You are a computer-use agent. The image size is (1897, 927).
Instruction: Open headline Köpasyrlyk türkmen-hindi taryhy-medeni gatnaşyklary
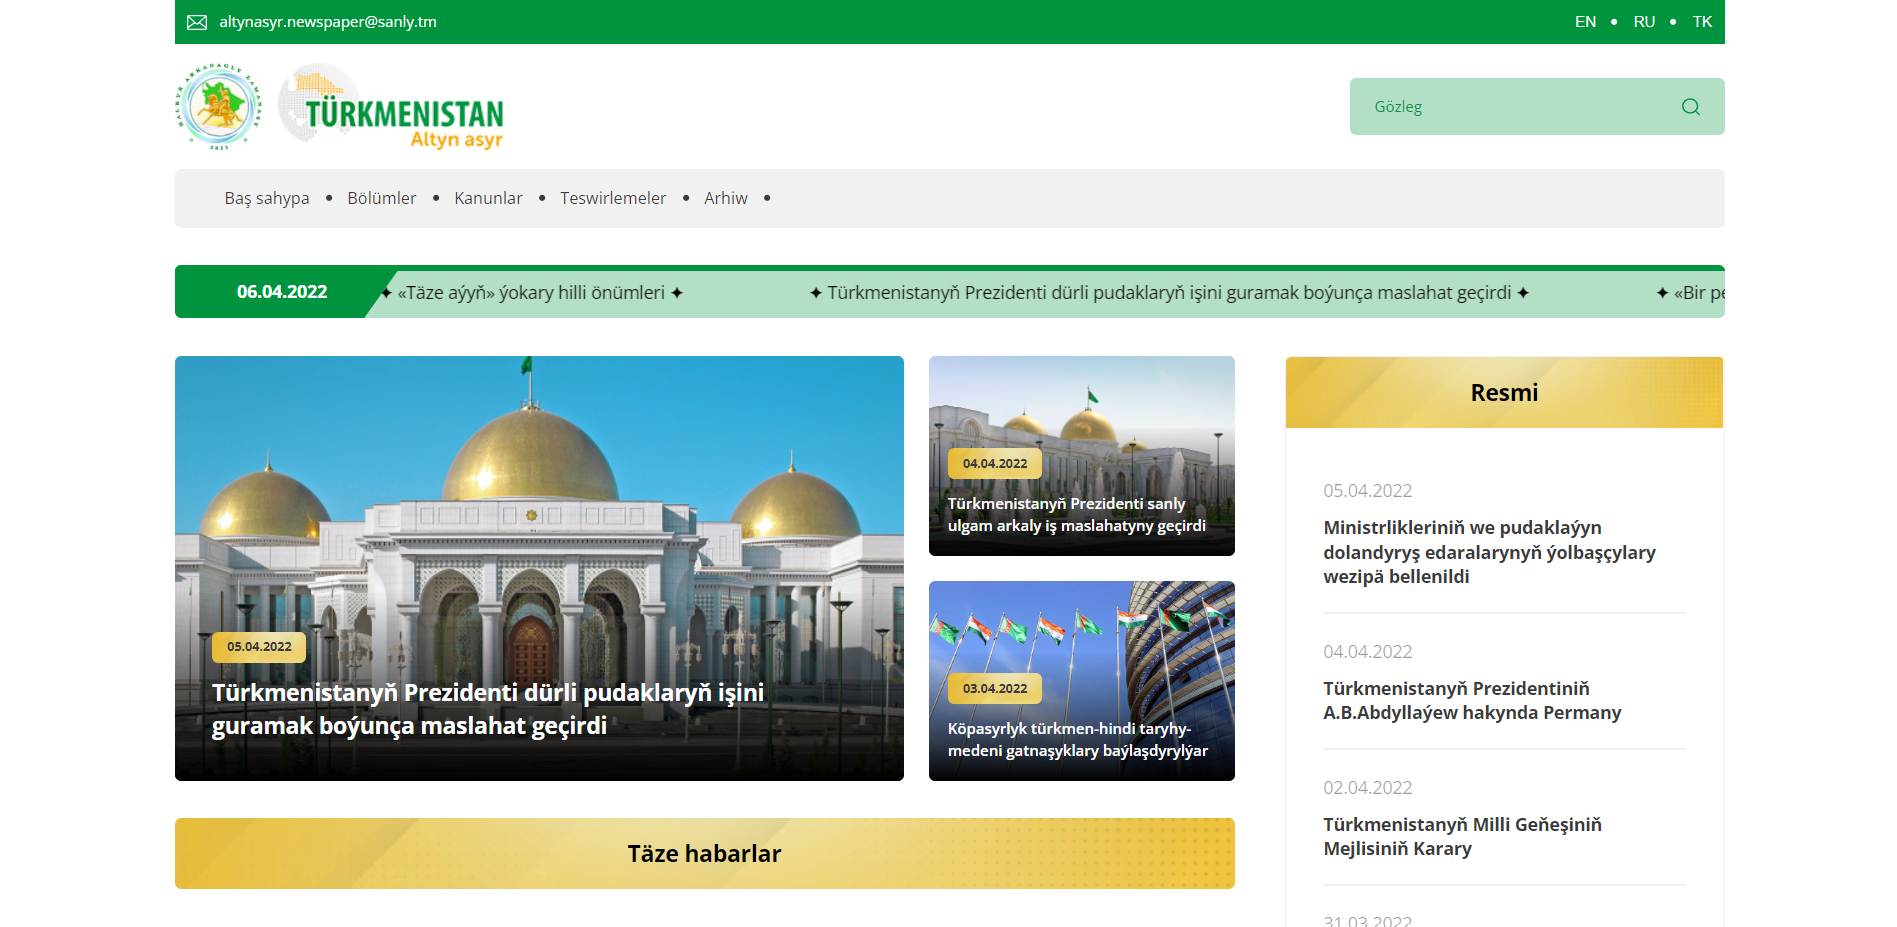[1078, 740]
